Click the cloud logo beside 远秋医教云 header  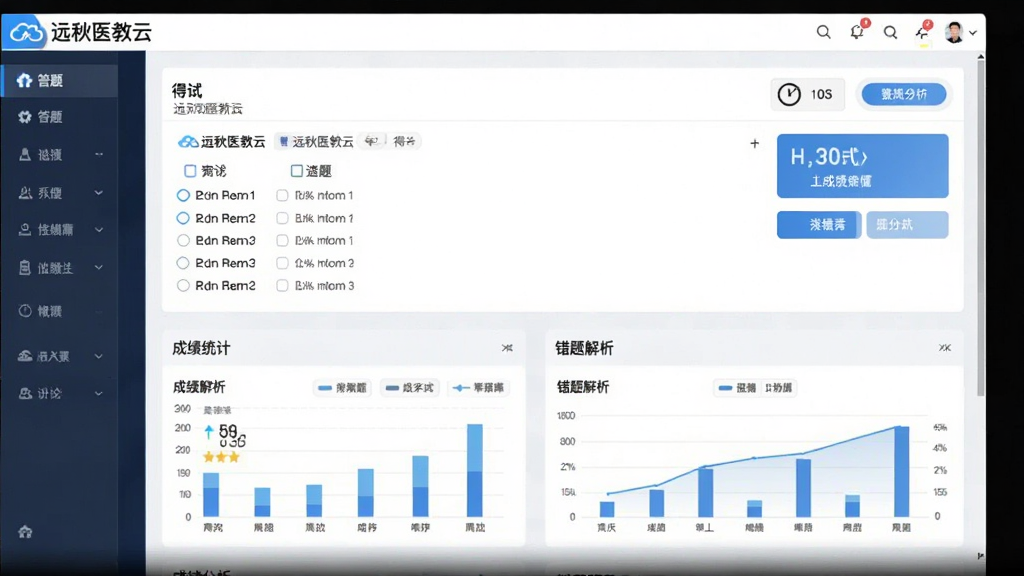pyautogui.click(x=25, y=32)
